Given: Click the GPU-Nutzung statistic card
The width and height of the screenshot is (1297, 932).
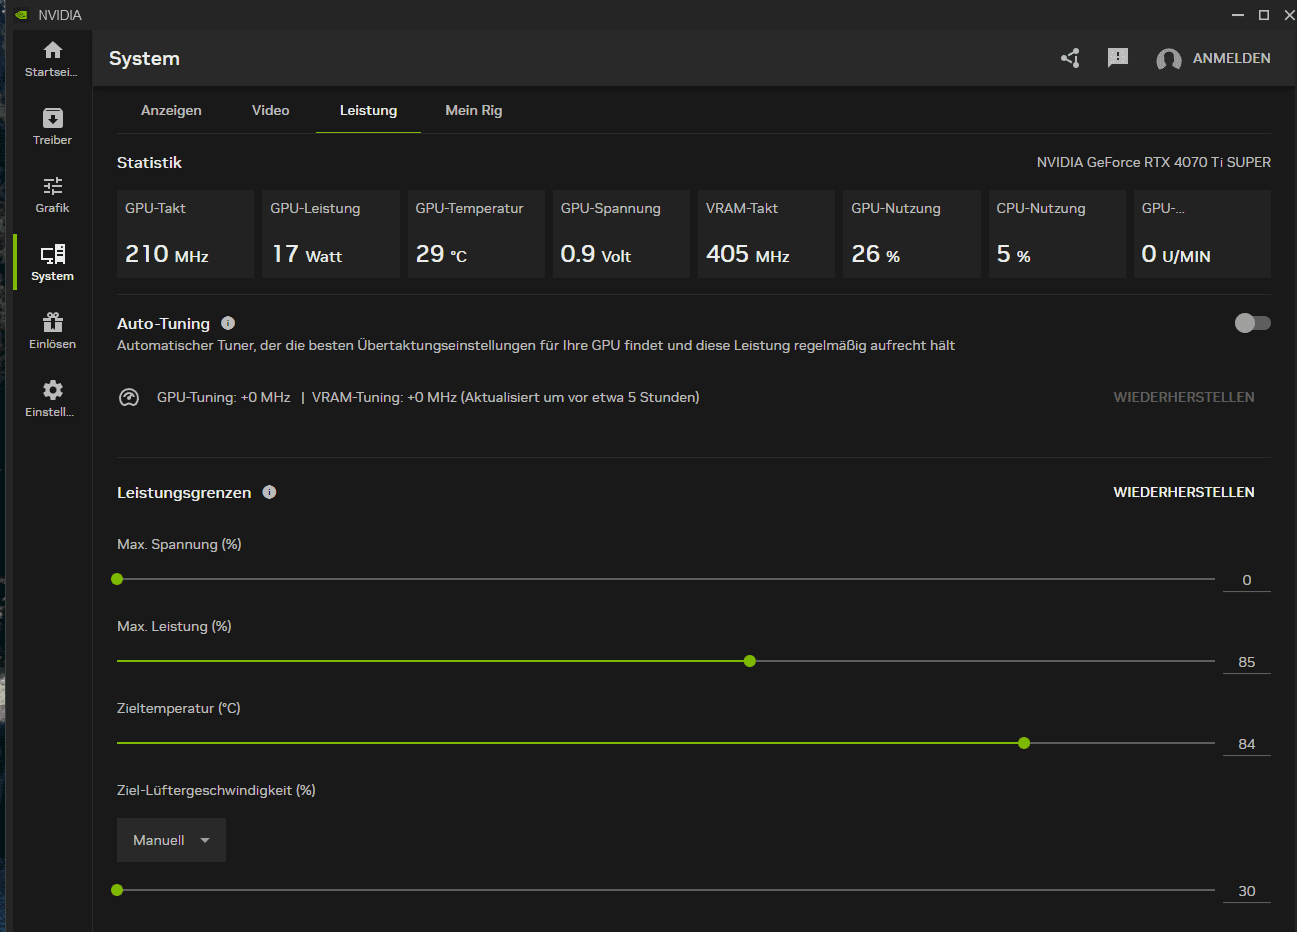Looking at the screenshot, I should (x=912, y=234).
